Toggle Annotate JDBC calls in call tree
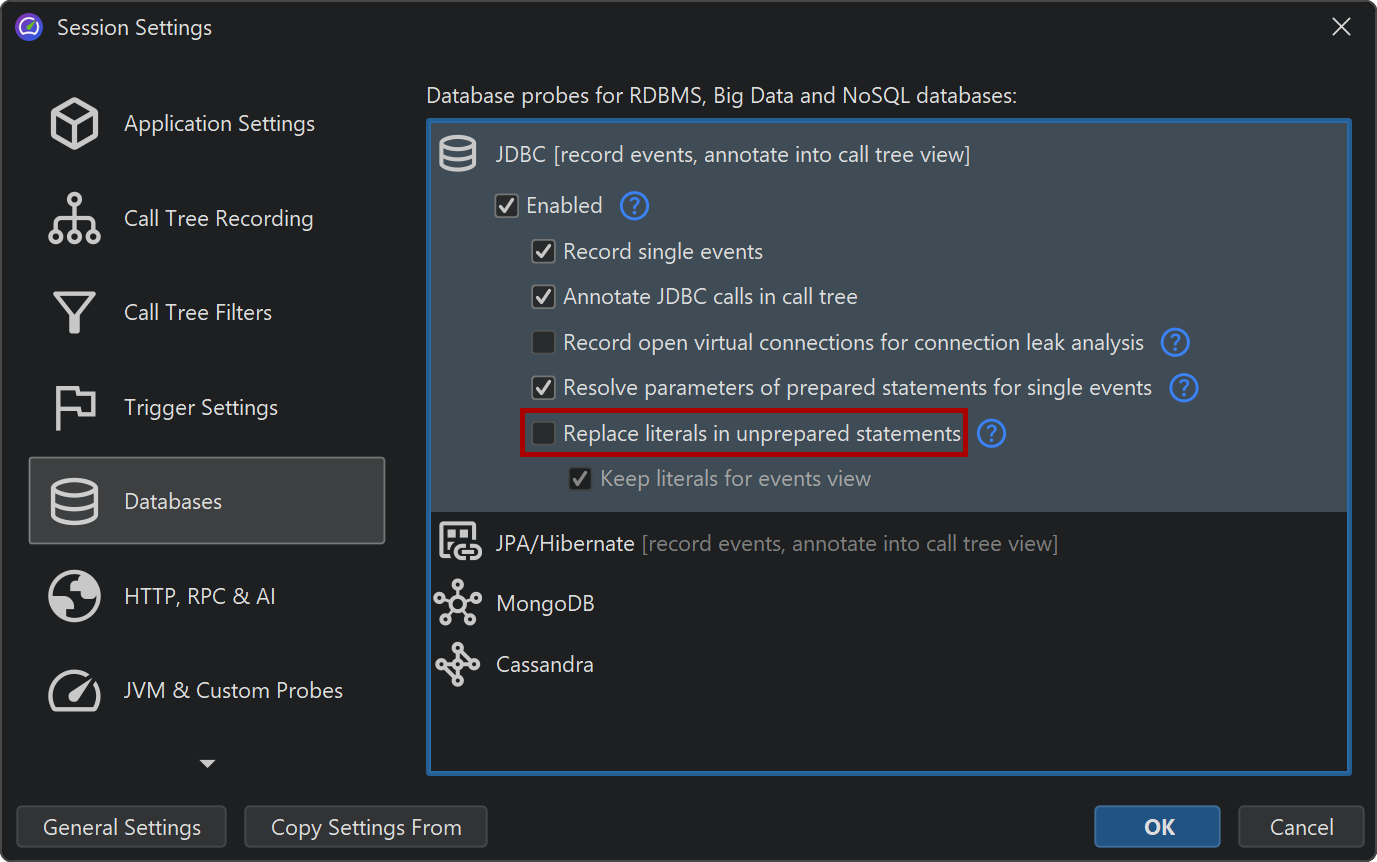The image size is (1377, 862). click(x=543, y=297)
